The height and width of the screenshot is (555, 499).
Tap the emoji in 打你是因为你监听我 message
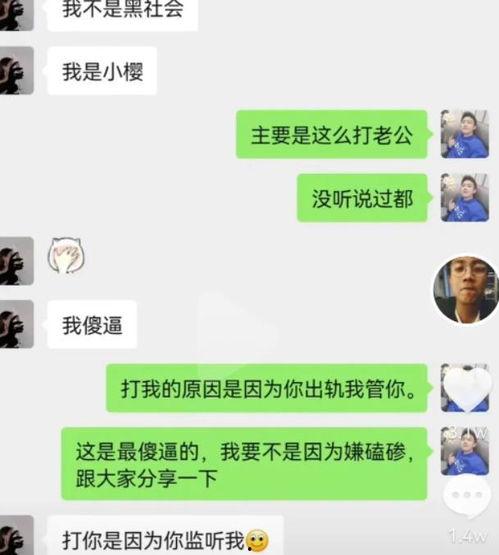(x=257, y=540)
